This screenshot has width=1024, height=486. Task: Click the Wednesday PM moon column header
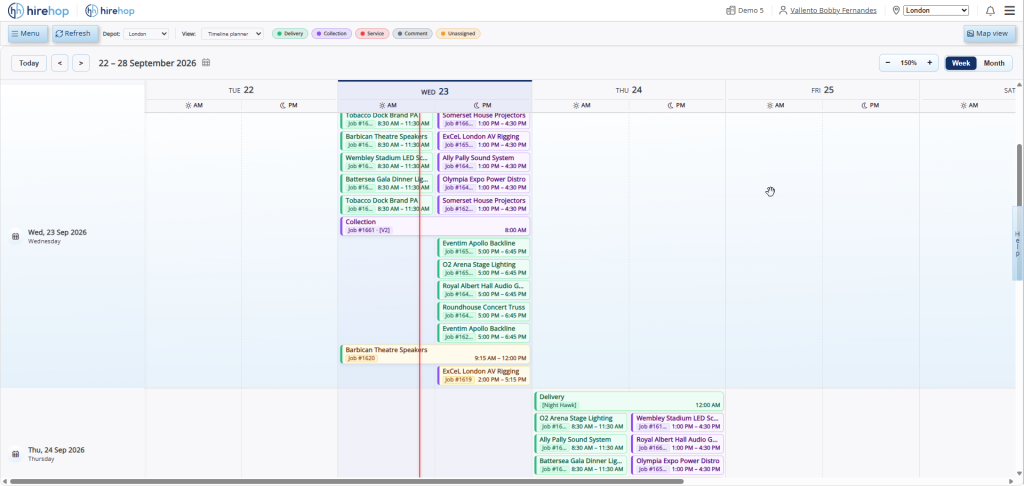[x=483, y=105]
